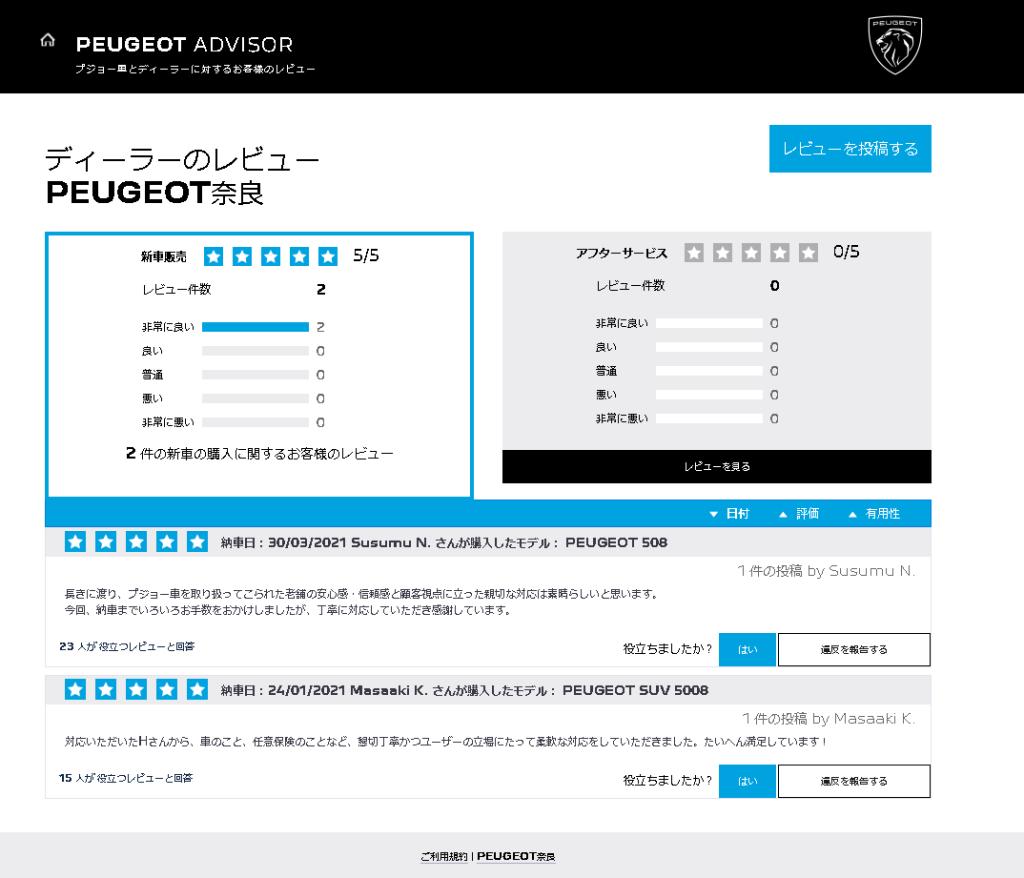Sort reviews by 評価

[x=799, y=514]
